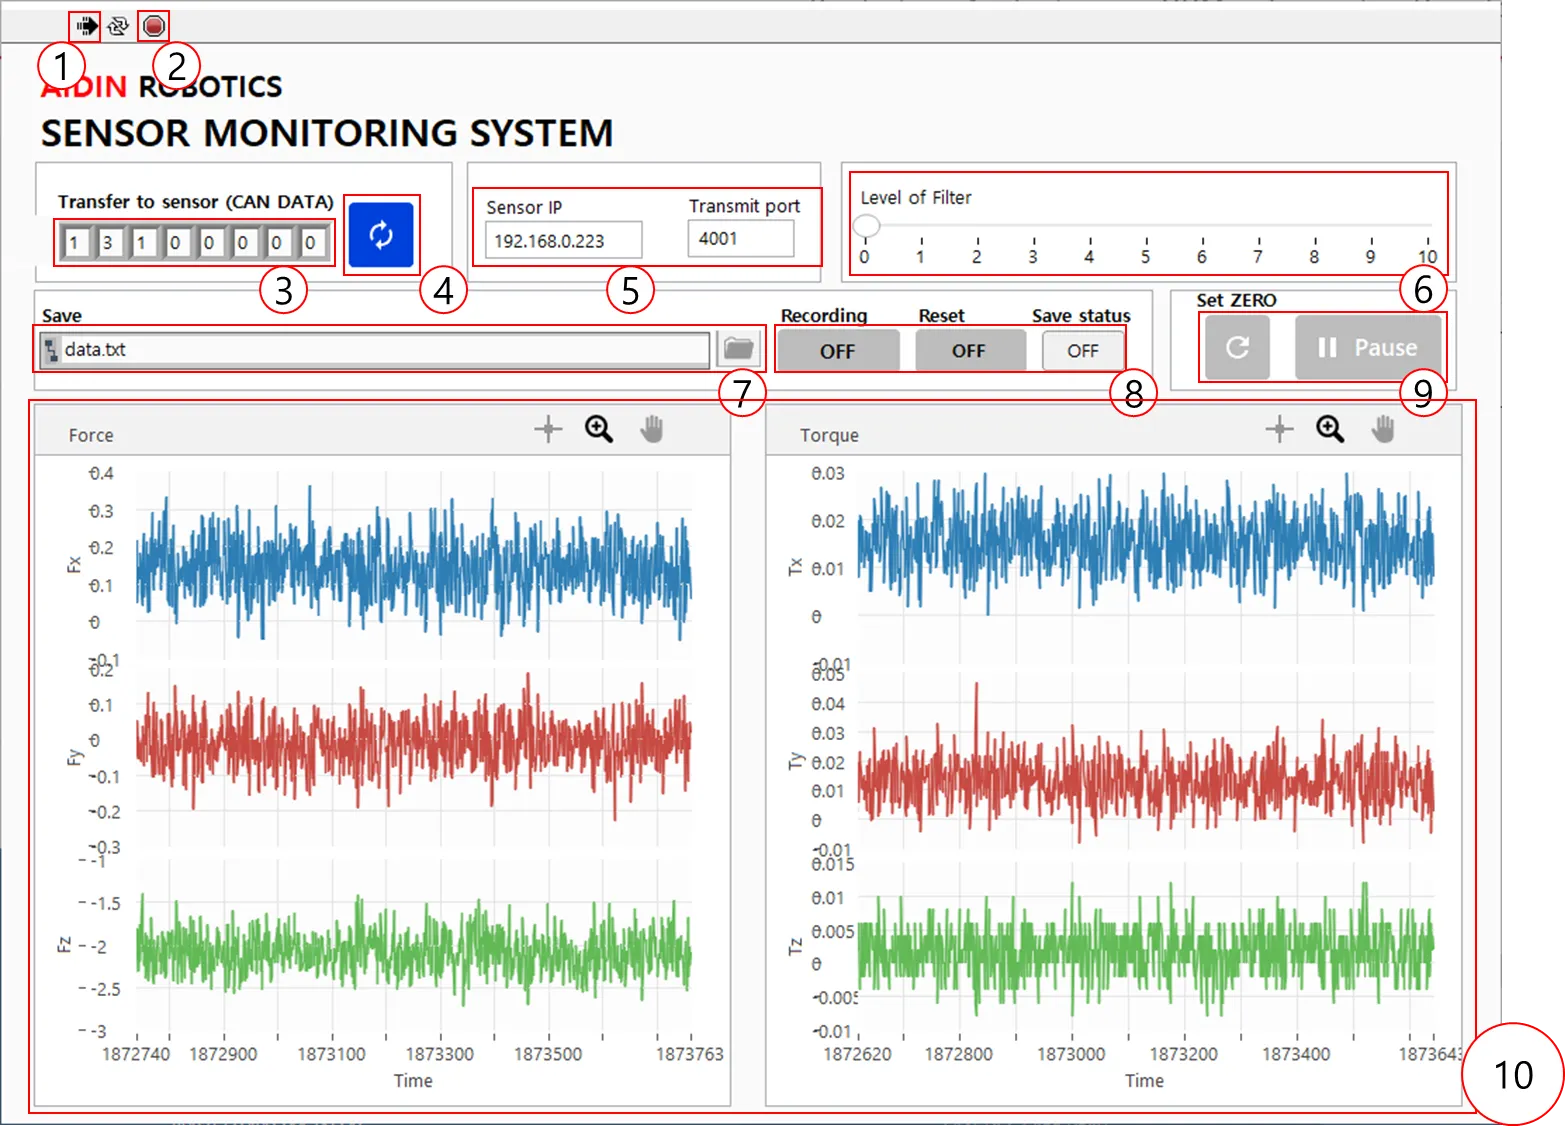Viewport: 1565px width, 1126px height.
Task: Toggle the Reset OFF switch
Action: click(x=968, y=351)
